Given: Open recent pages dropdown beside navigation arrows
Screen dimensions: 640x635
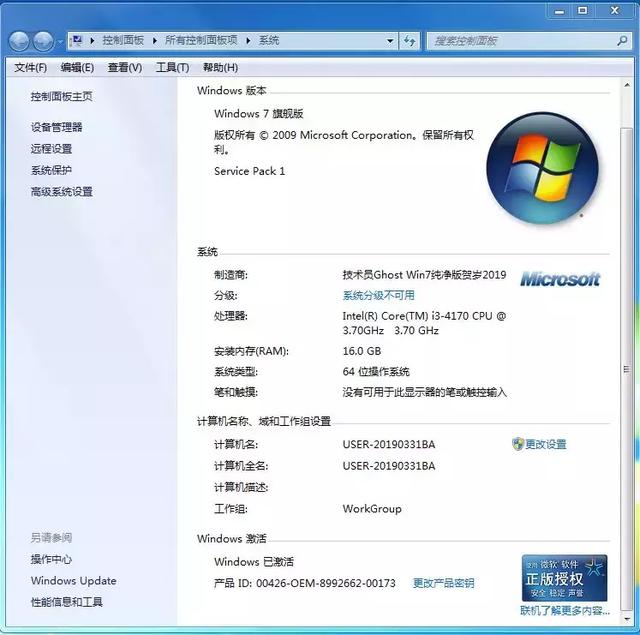Looking at the screenshot, I should tap(60, 42).
